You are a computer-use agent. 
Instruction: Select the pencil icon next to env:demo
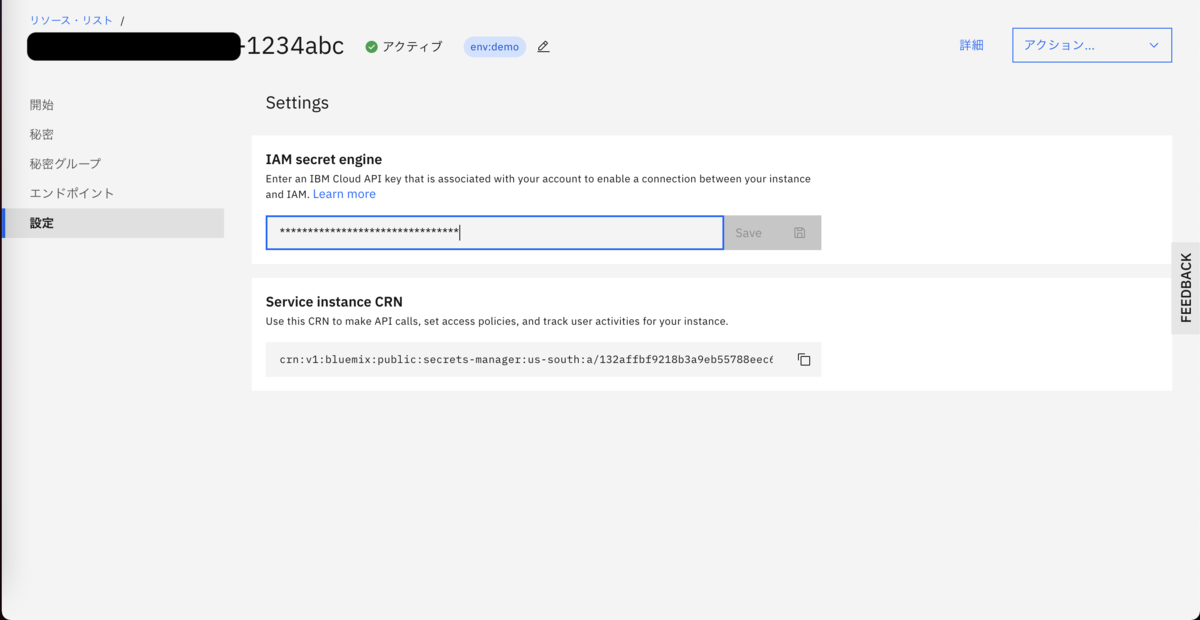[x=542, y=46]
